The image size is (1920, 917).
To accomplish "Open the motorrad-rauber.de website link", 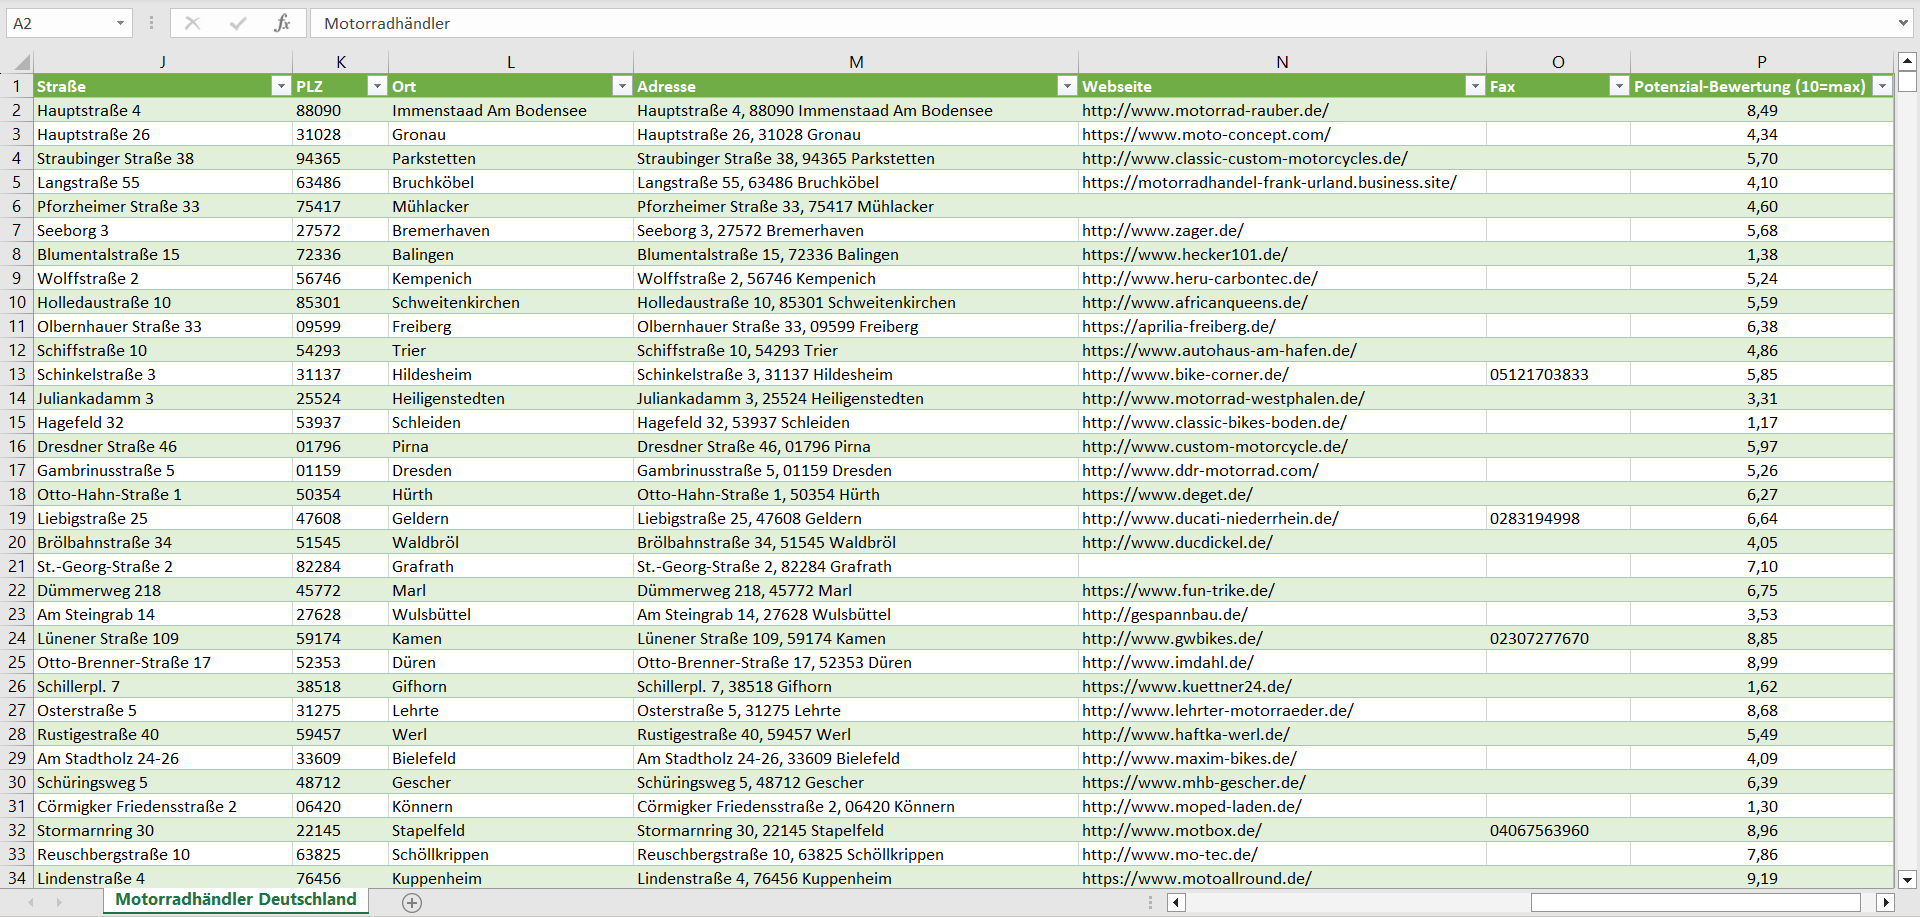I will pyautogui.click(x=1205, y=110).
